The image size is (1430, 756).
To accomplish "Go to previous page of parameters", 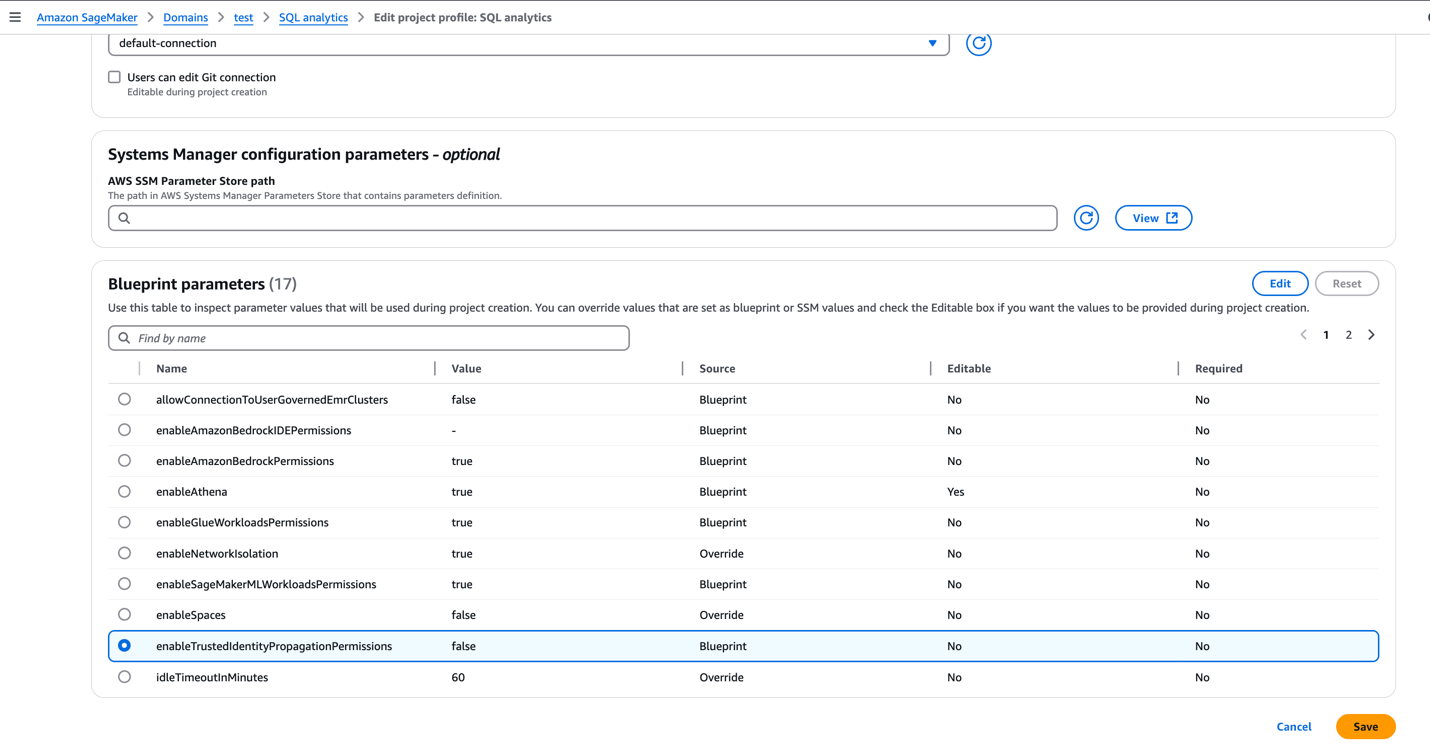I will [1303, 335].
